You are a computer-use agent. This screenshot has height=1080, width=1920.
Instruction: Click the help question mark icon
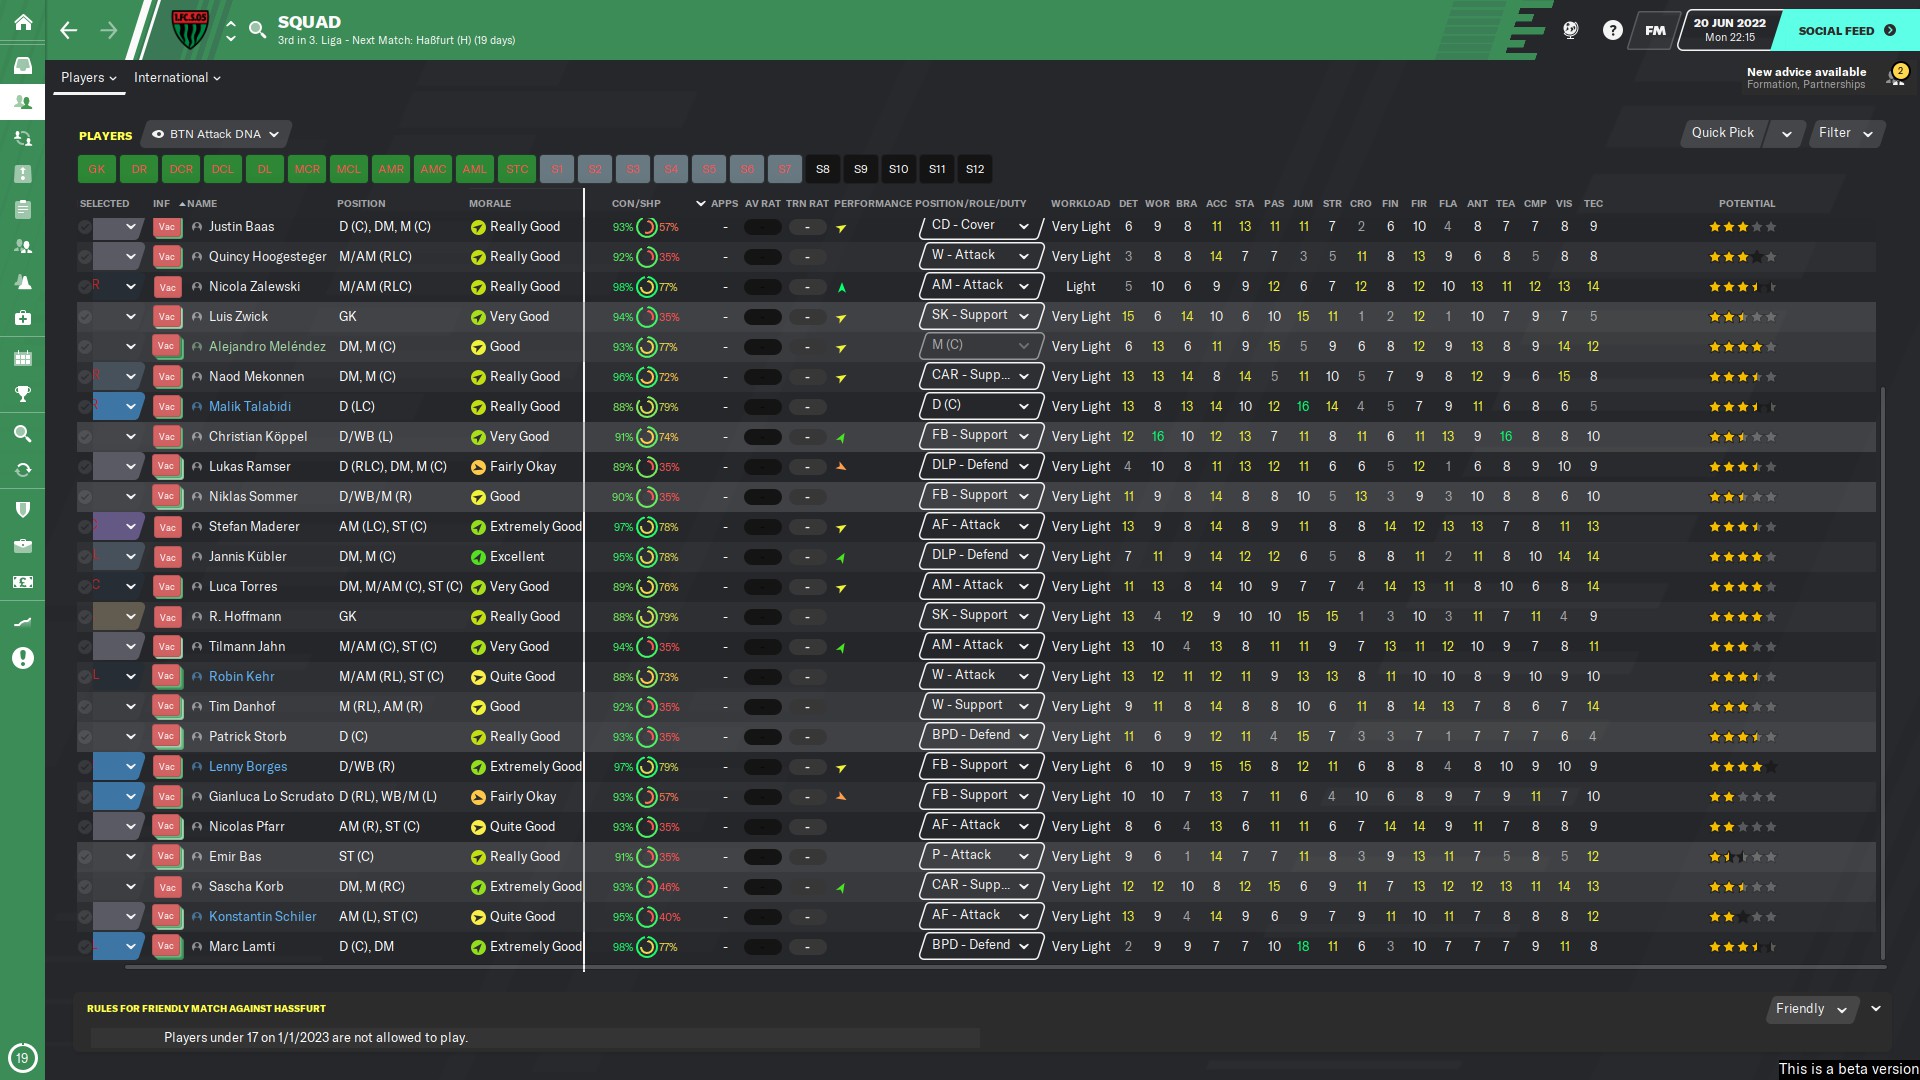(1612, 30)
